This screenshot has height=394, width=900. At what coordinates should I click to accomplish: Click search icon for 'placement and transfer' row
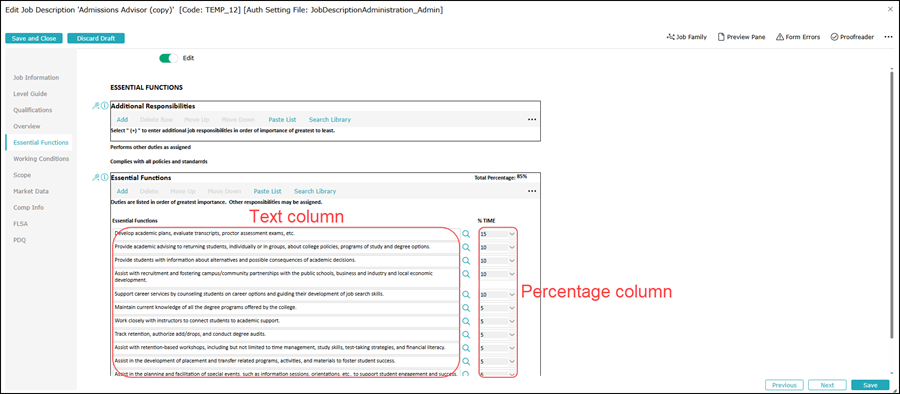coord(466,362)
